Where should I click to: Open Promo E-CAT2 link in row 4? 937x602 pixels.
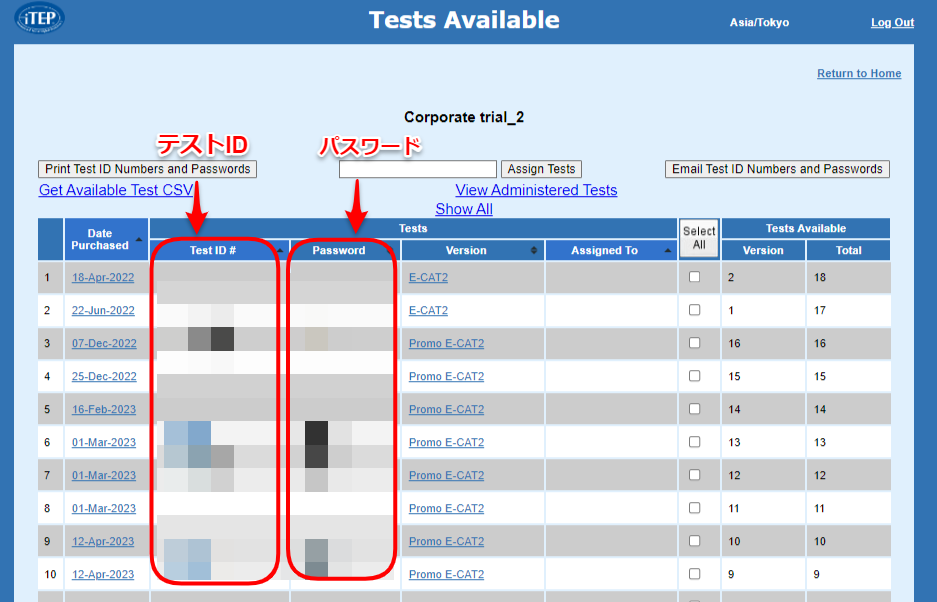coord(446,376)
